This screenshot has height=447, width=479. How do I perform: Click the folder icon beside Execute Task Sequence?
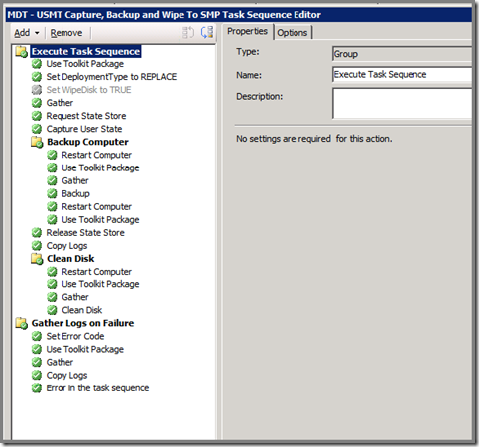[22, 52]
